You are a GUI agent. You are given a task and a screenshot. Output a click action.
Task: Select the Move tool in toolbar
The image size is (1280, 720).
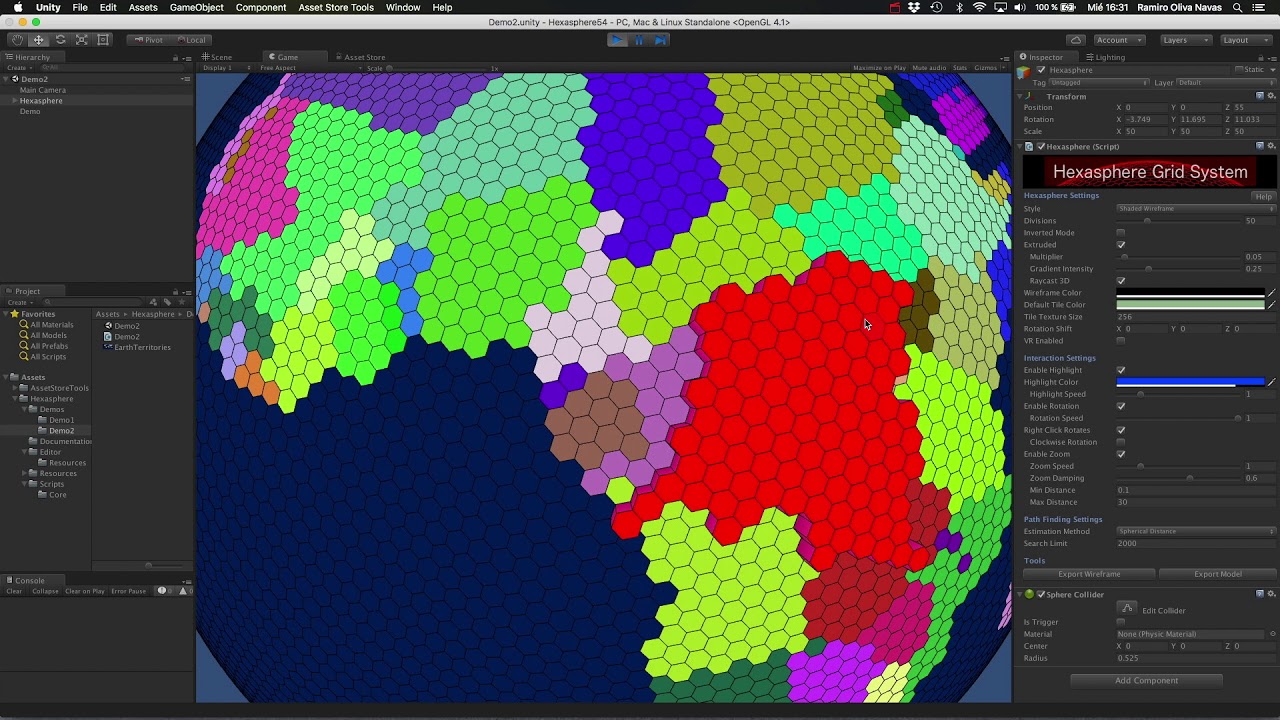(x=38, y=40)
